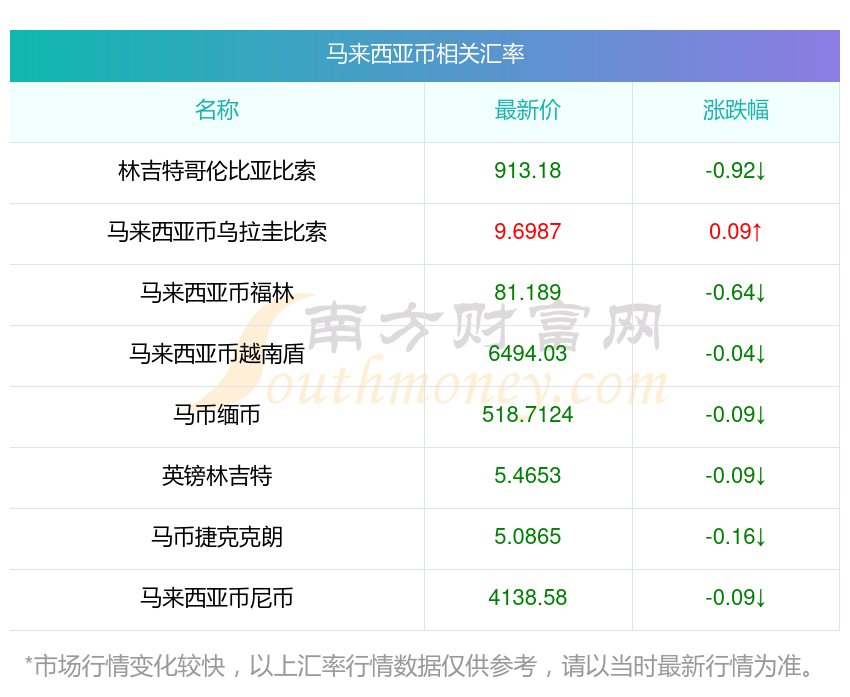
Task: Open the 马币缅币 currency pair
Action: [217, 415]
